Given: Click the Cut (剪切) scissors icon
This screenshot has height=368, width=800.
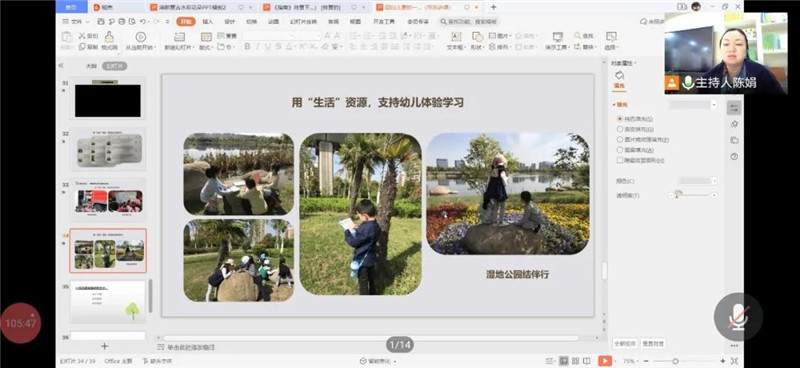Looking at the screenshot, I should pos(82,36).
